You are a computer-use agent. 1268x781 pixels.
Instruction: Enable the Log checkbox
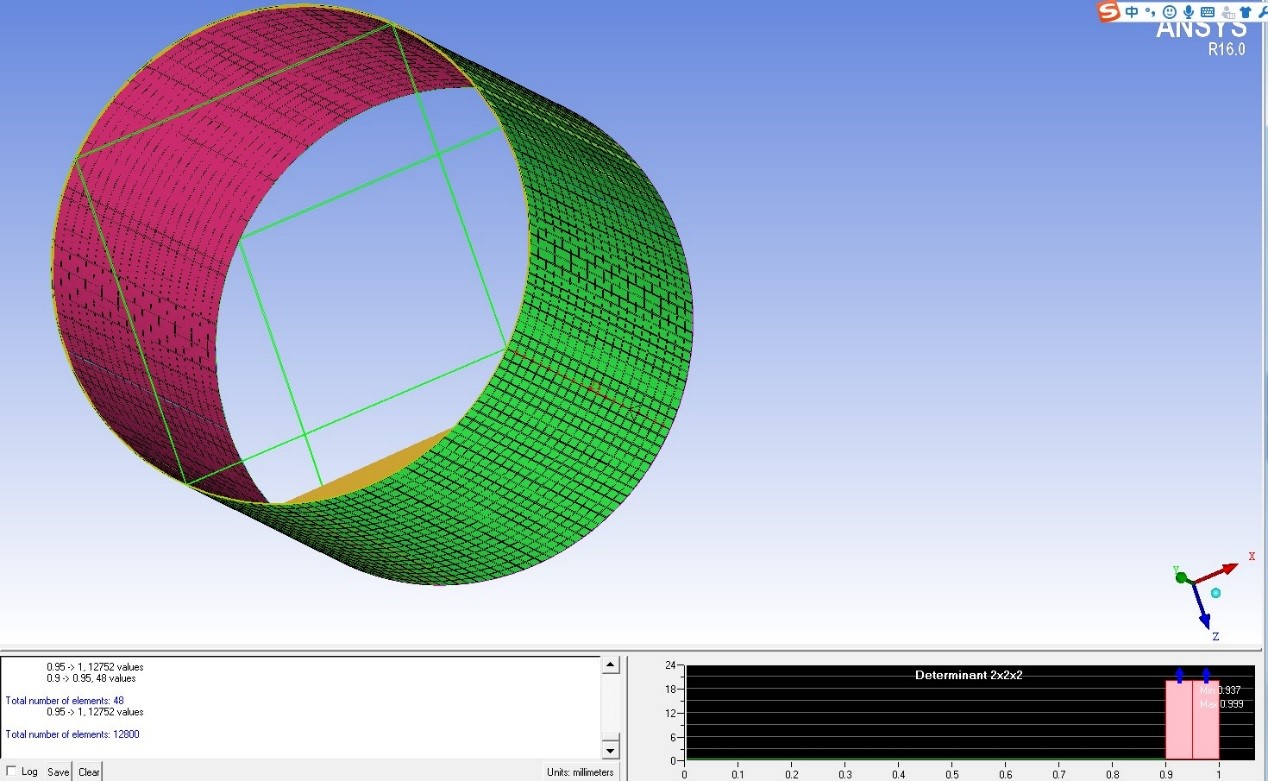pos(11,771)
